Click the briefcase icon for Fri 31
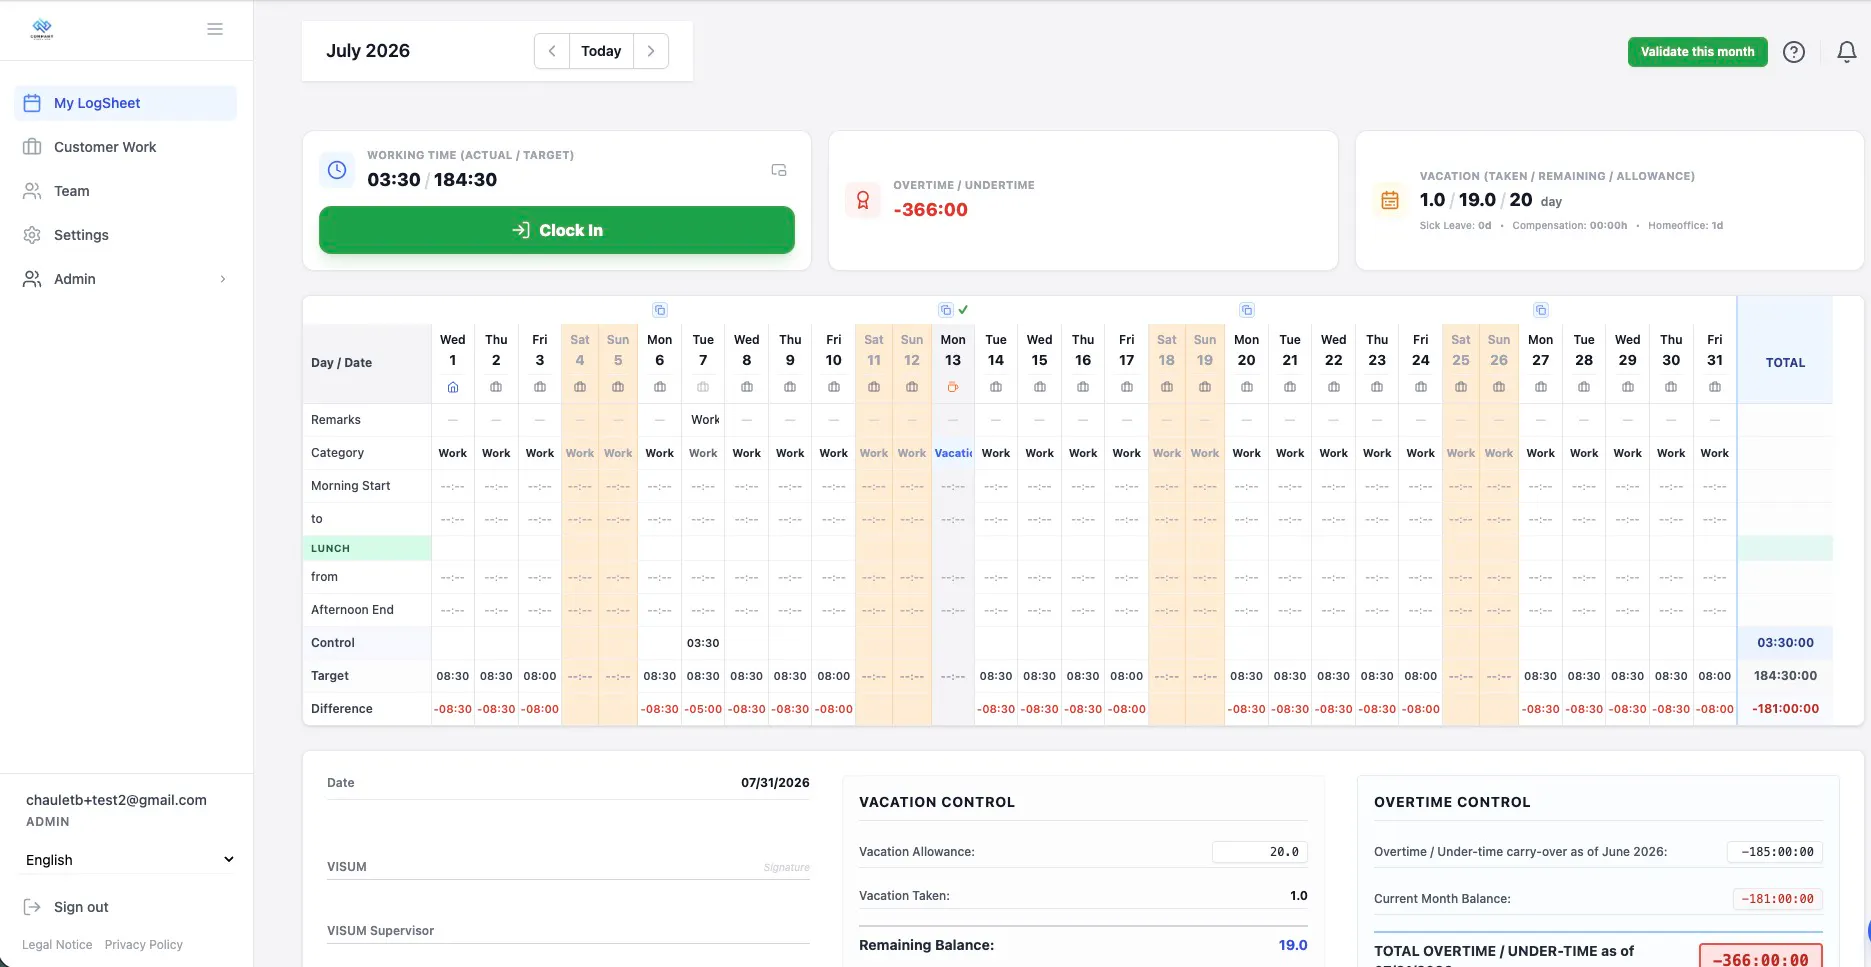This screenshot has width=1871, height=967. click(1715, 387)
